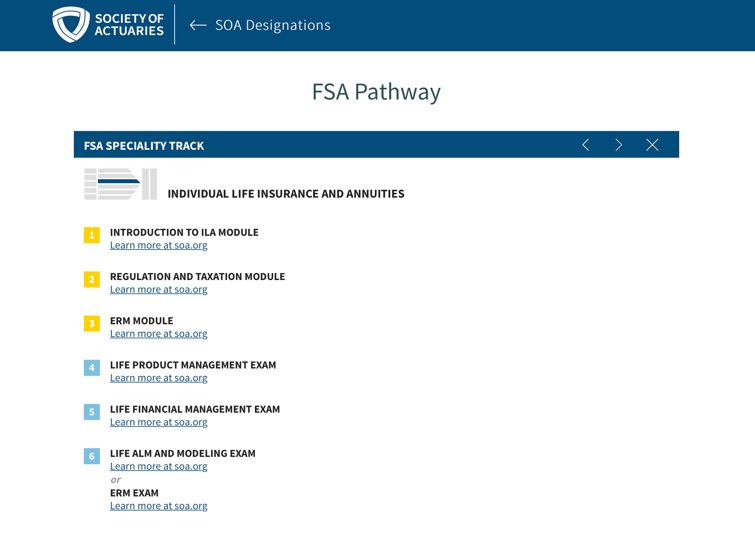Follow Learn more link for Life Financial Management Exam
This screenshot has width=755, height=547.
158,422
